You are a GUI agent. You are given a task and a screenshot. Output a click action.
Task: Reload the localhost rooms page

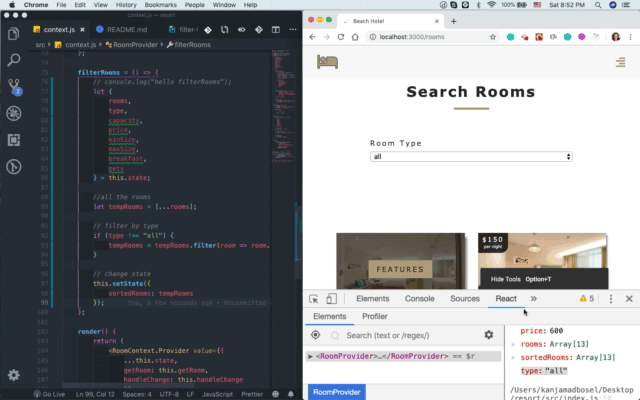pos(340,37)
